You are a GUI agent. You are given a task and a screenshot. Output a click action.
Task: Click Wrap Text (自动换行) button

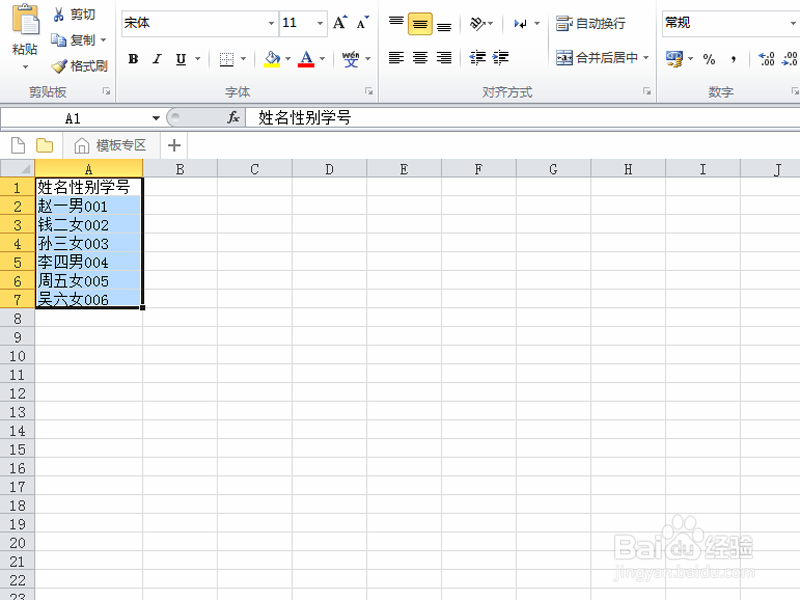(591, 23)
